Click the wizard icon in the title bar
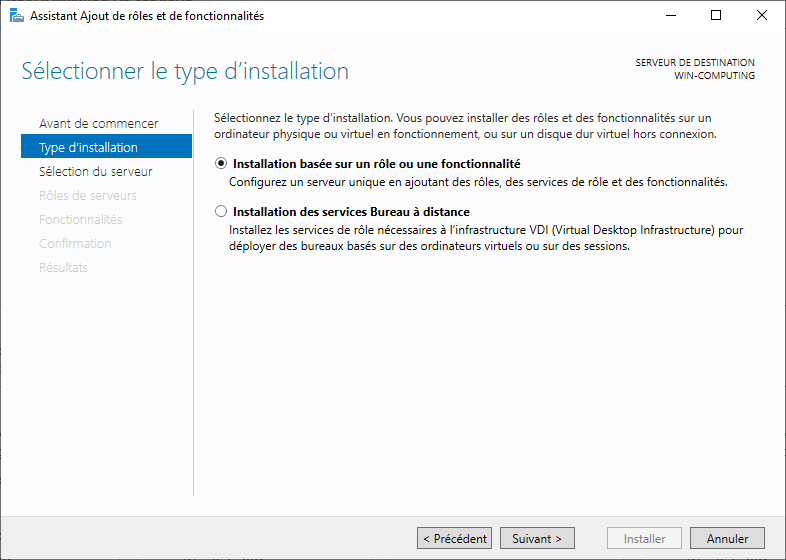 16,16
